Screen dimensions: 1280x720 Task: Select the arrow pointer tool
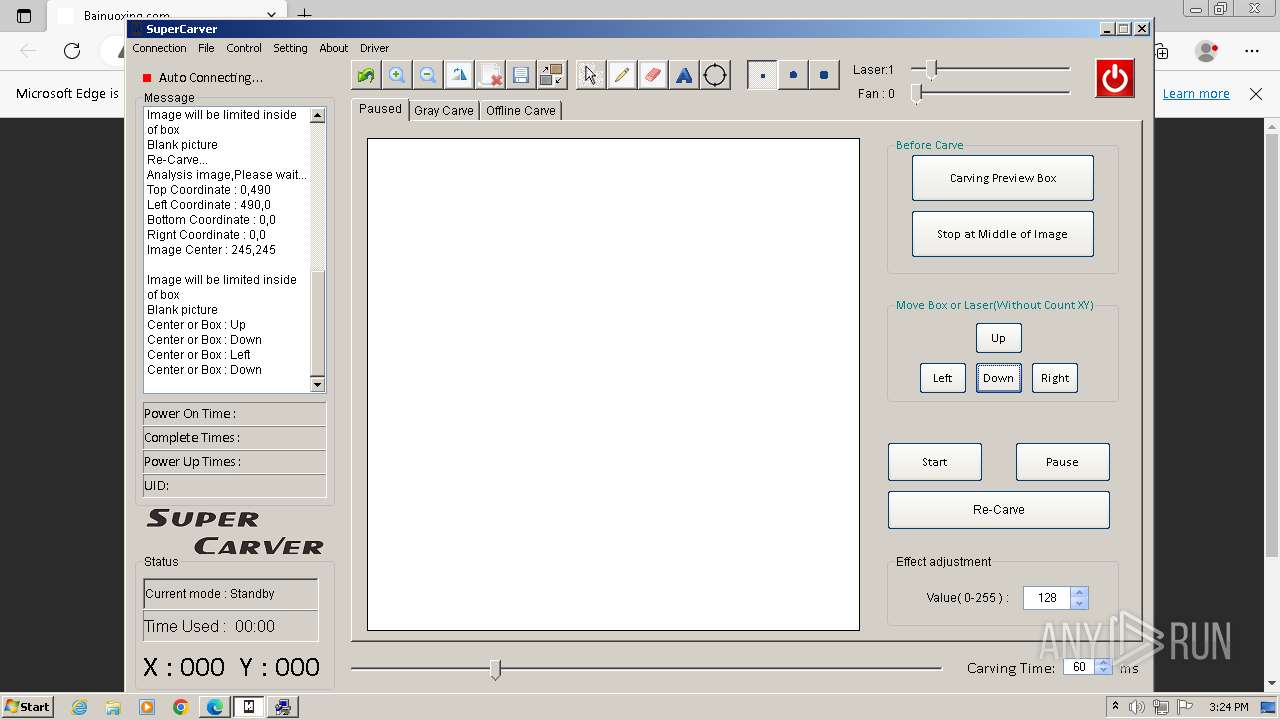pos(591,75)
